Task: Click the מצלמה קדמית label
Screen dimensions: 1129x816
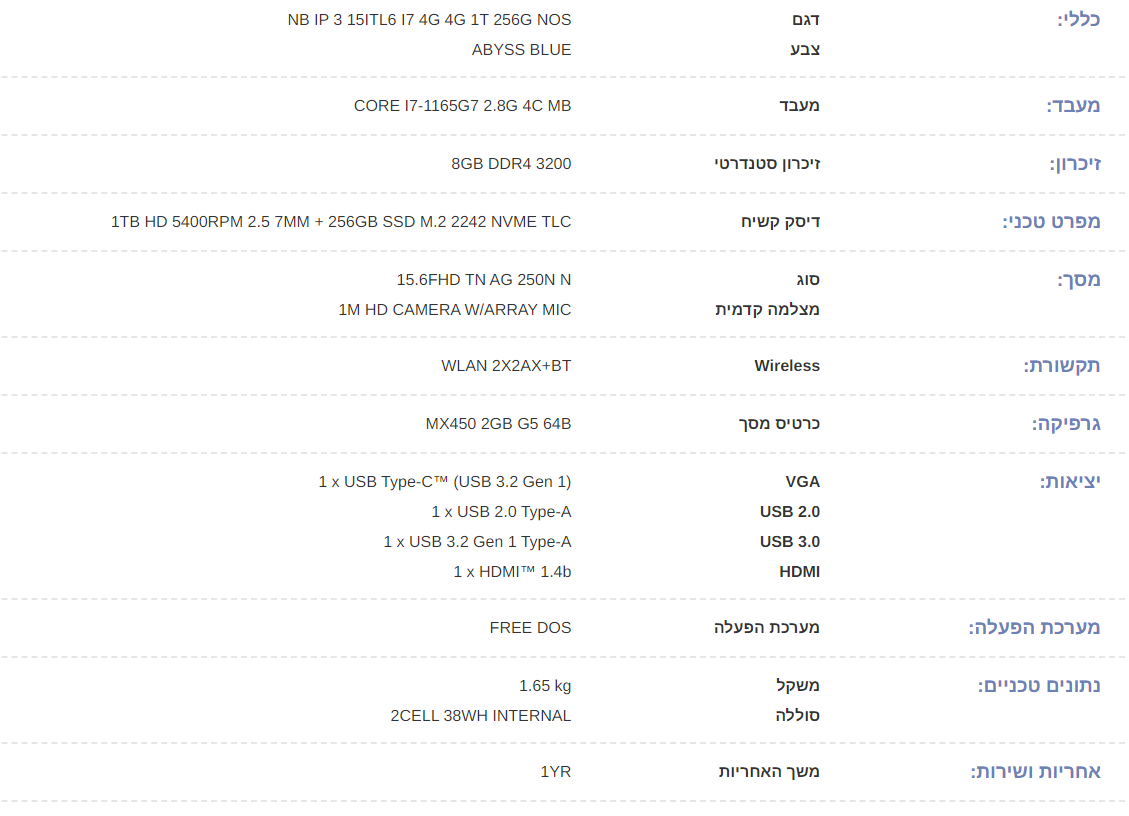Action: [x=767, y=310]
